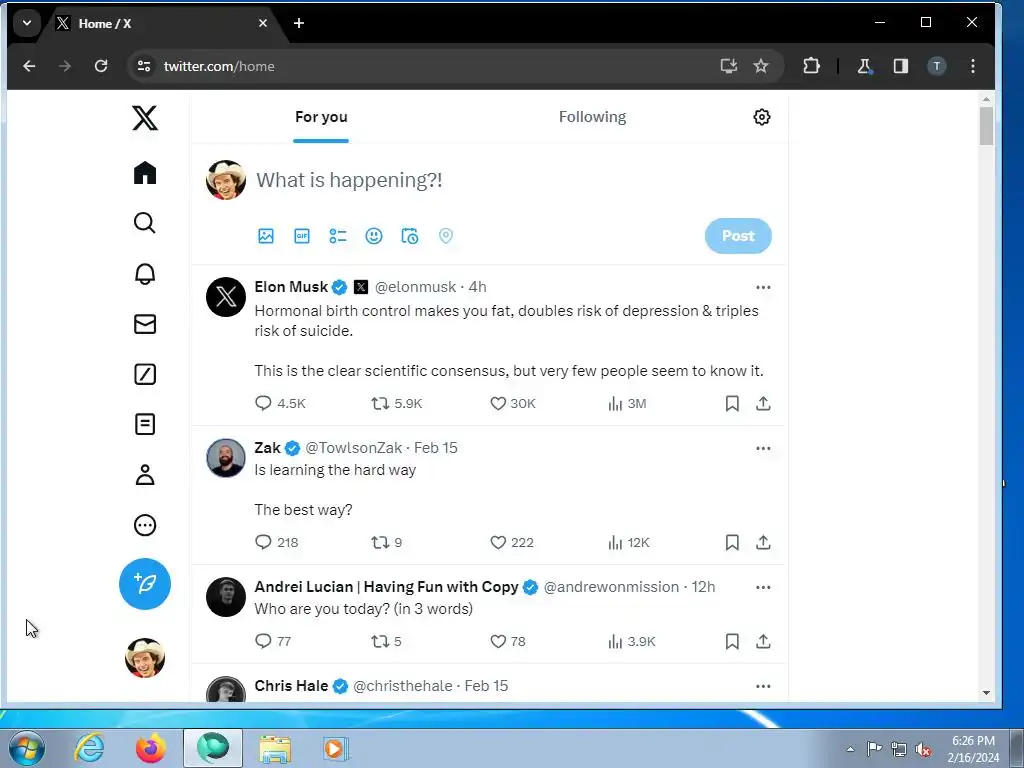Go back in browser toolbar
The image size is (1024, 768).
(29, 66)
